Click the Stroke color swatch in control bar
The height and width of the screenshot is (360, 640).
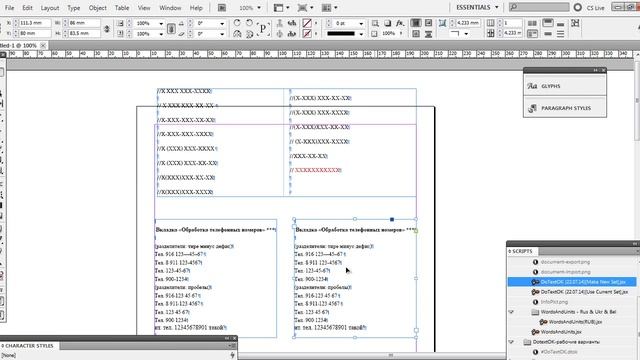307,34
